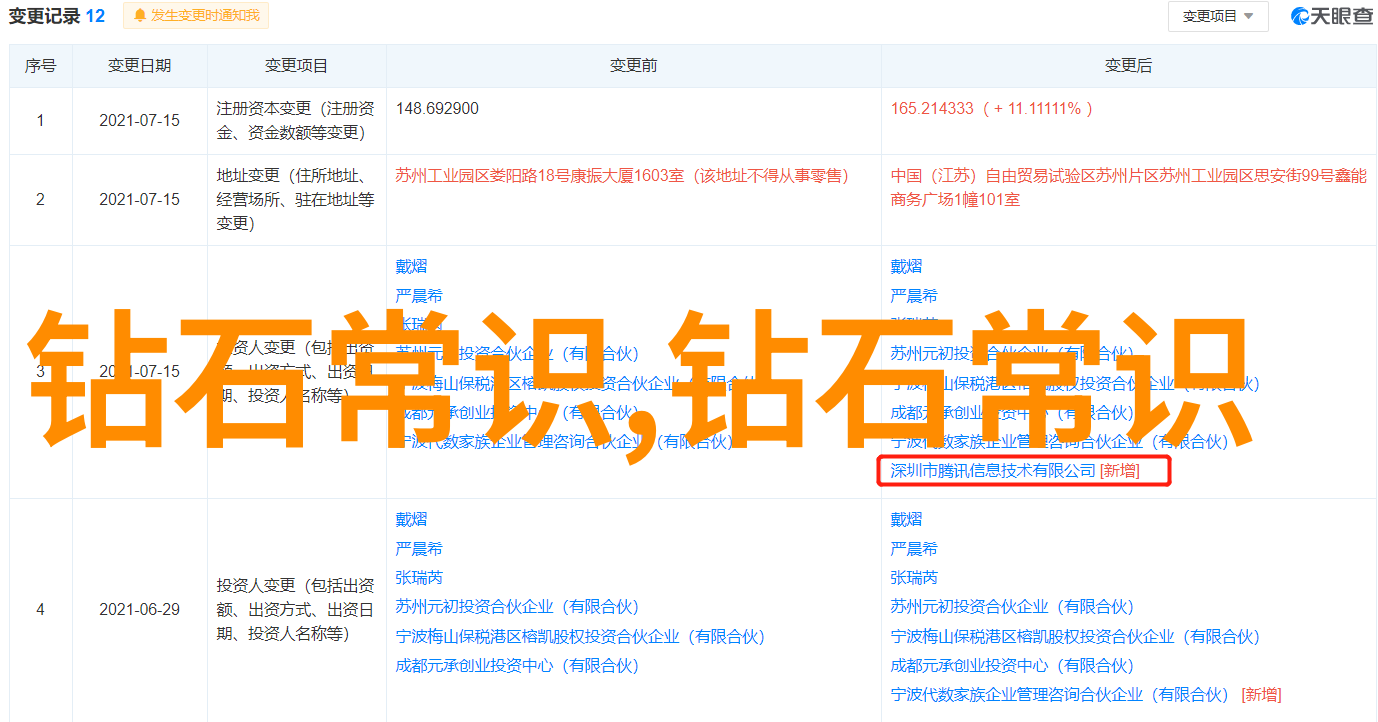
Task: Open 严晨希 in row 4 变更前 column
Action: coord(419,549)
